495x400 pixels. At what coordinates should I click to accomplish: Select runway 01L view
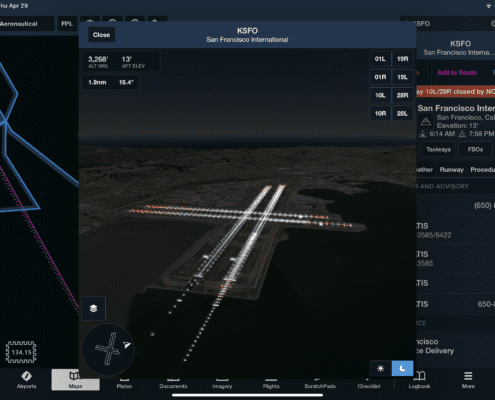tap(380, 59)
